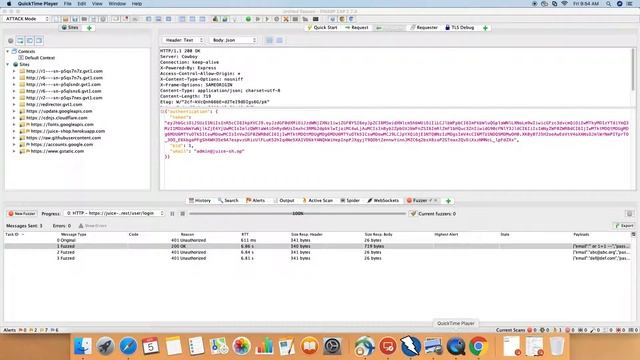The height and width of the screenshot is (360, 640).
Task: Open the Requester tab
Action: coord(424,27)
